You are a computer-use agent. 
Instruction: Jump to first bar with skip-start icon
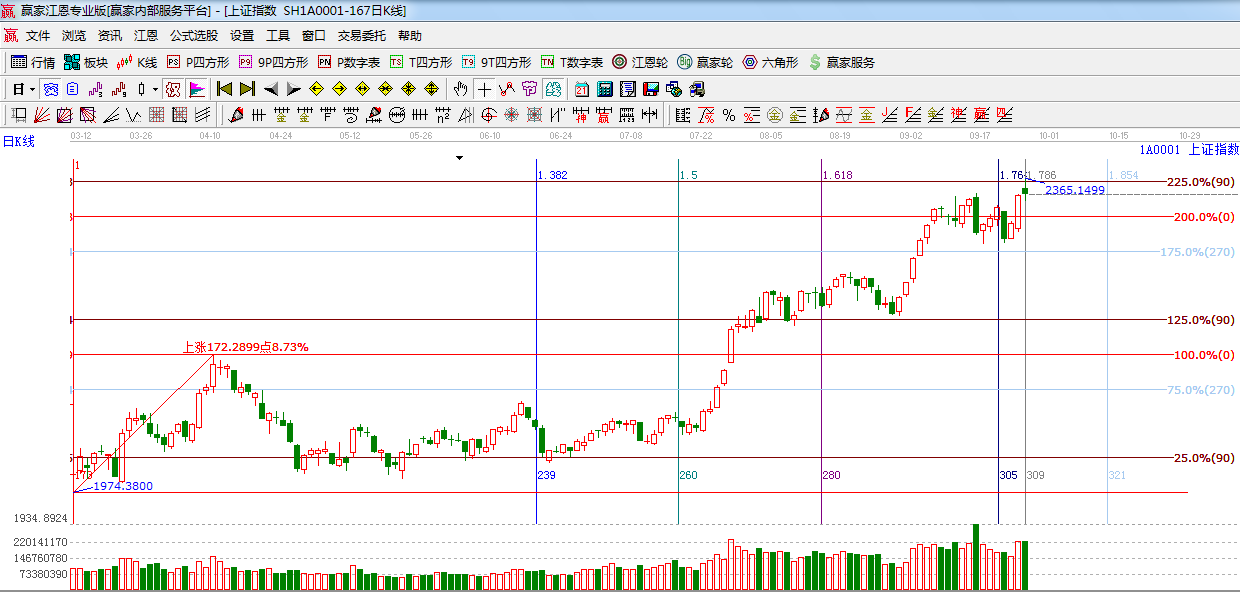click(x=225, y=89)
